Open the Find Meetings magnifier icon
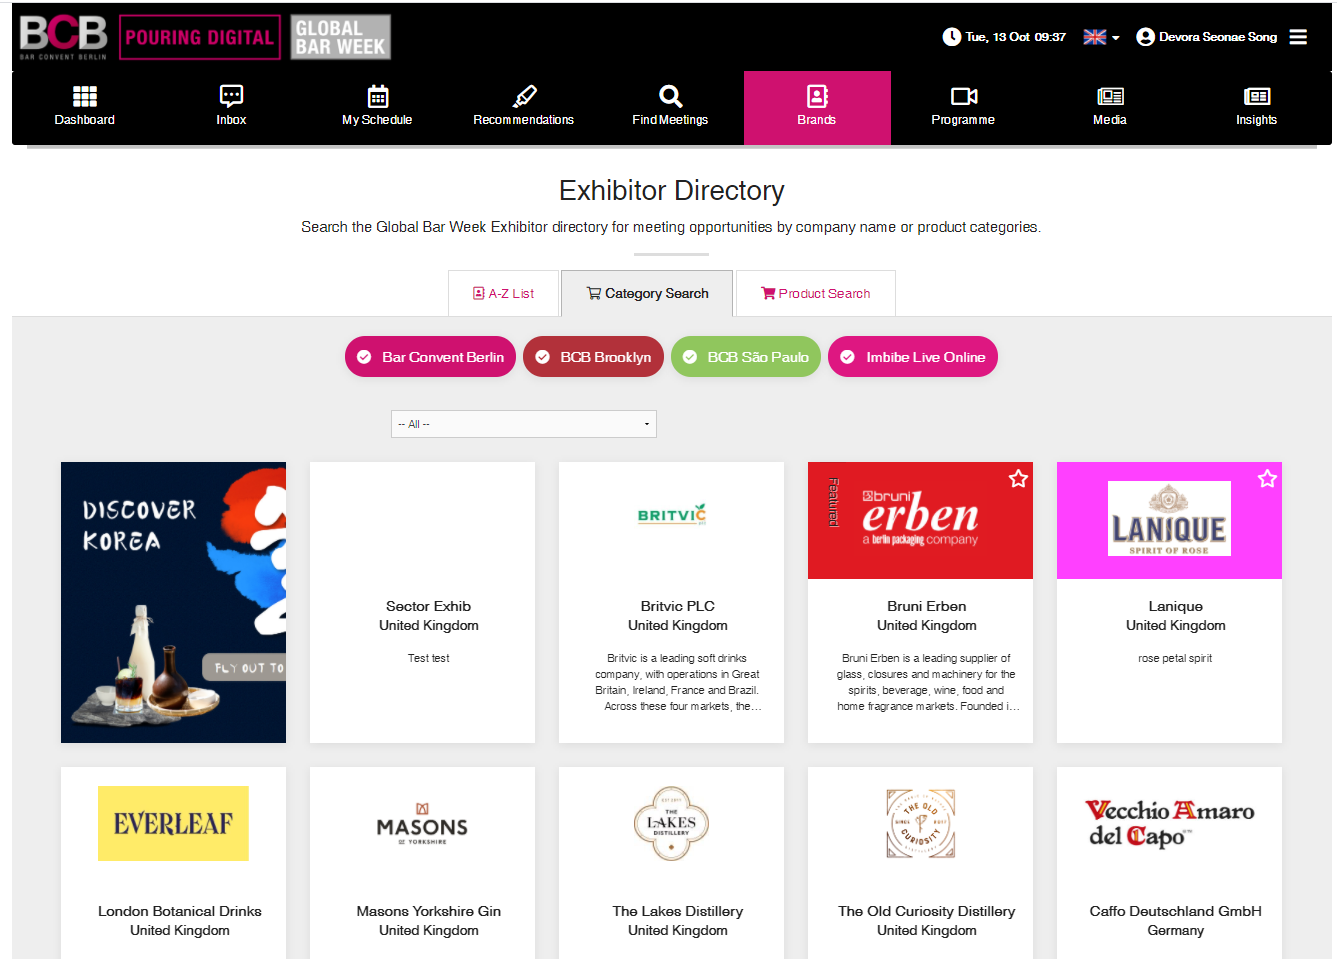This screenshot has width=1337, height=959. (670, 96)
